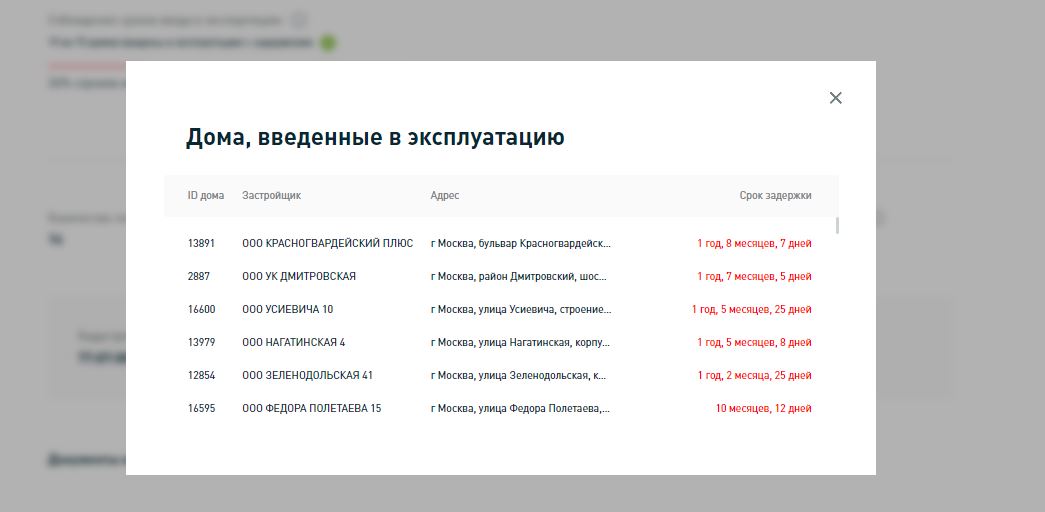Close the commissioned houses dialog
Image resolution: width=1045 pixels, height=512 pixels.
point(836,98)
